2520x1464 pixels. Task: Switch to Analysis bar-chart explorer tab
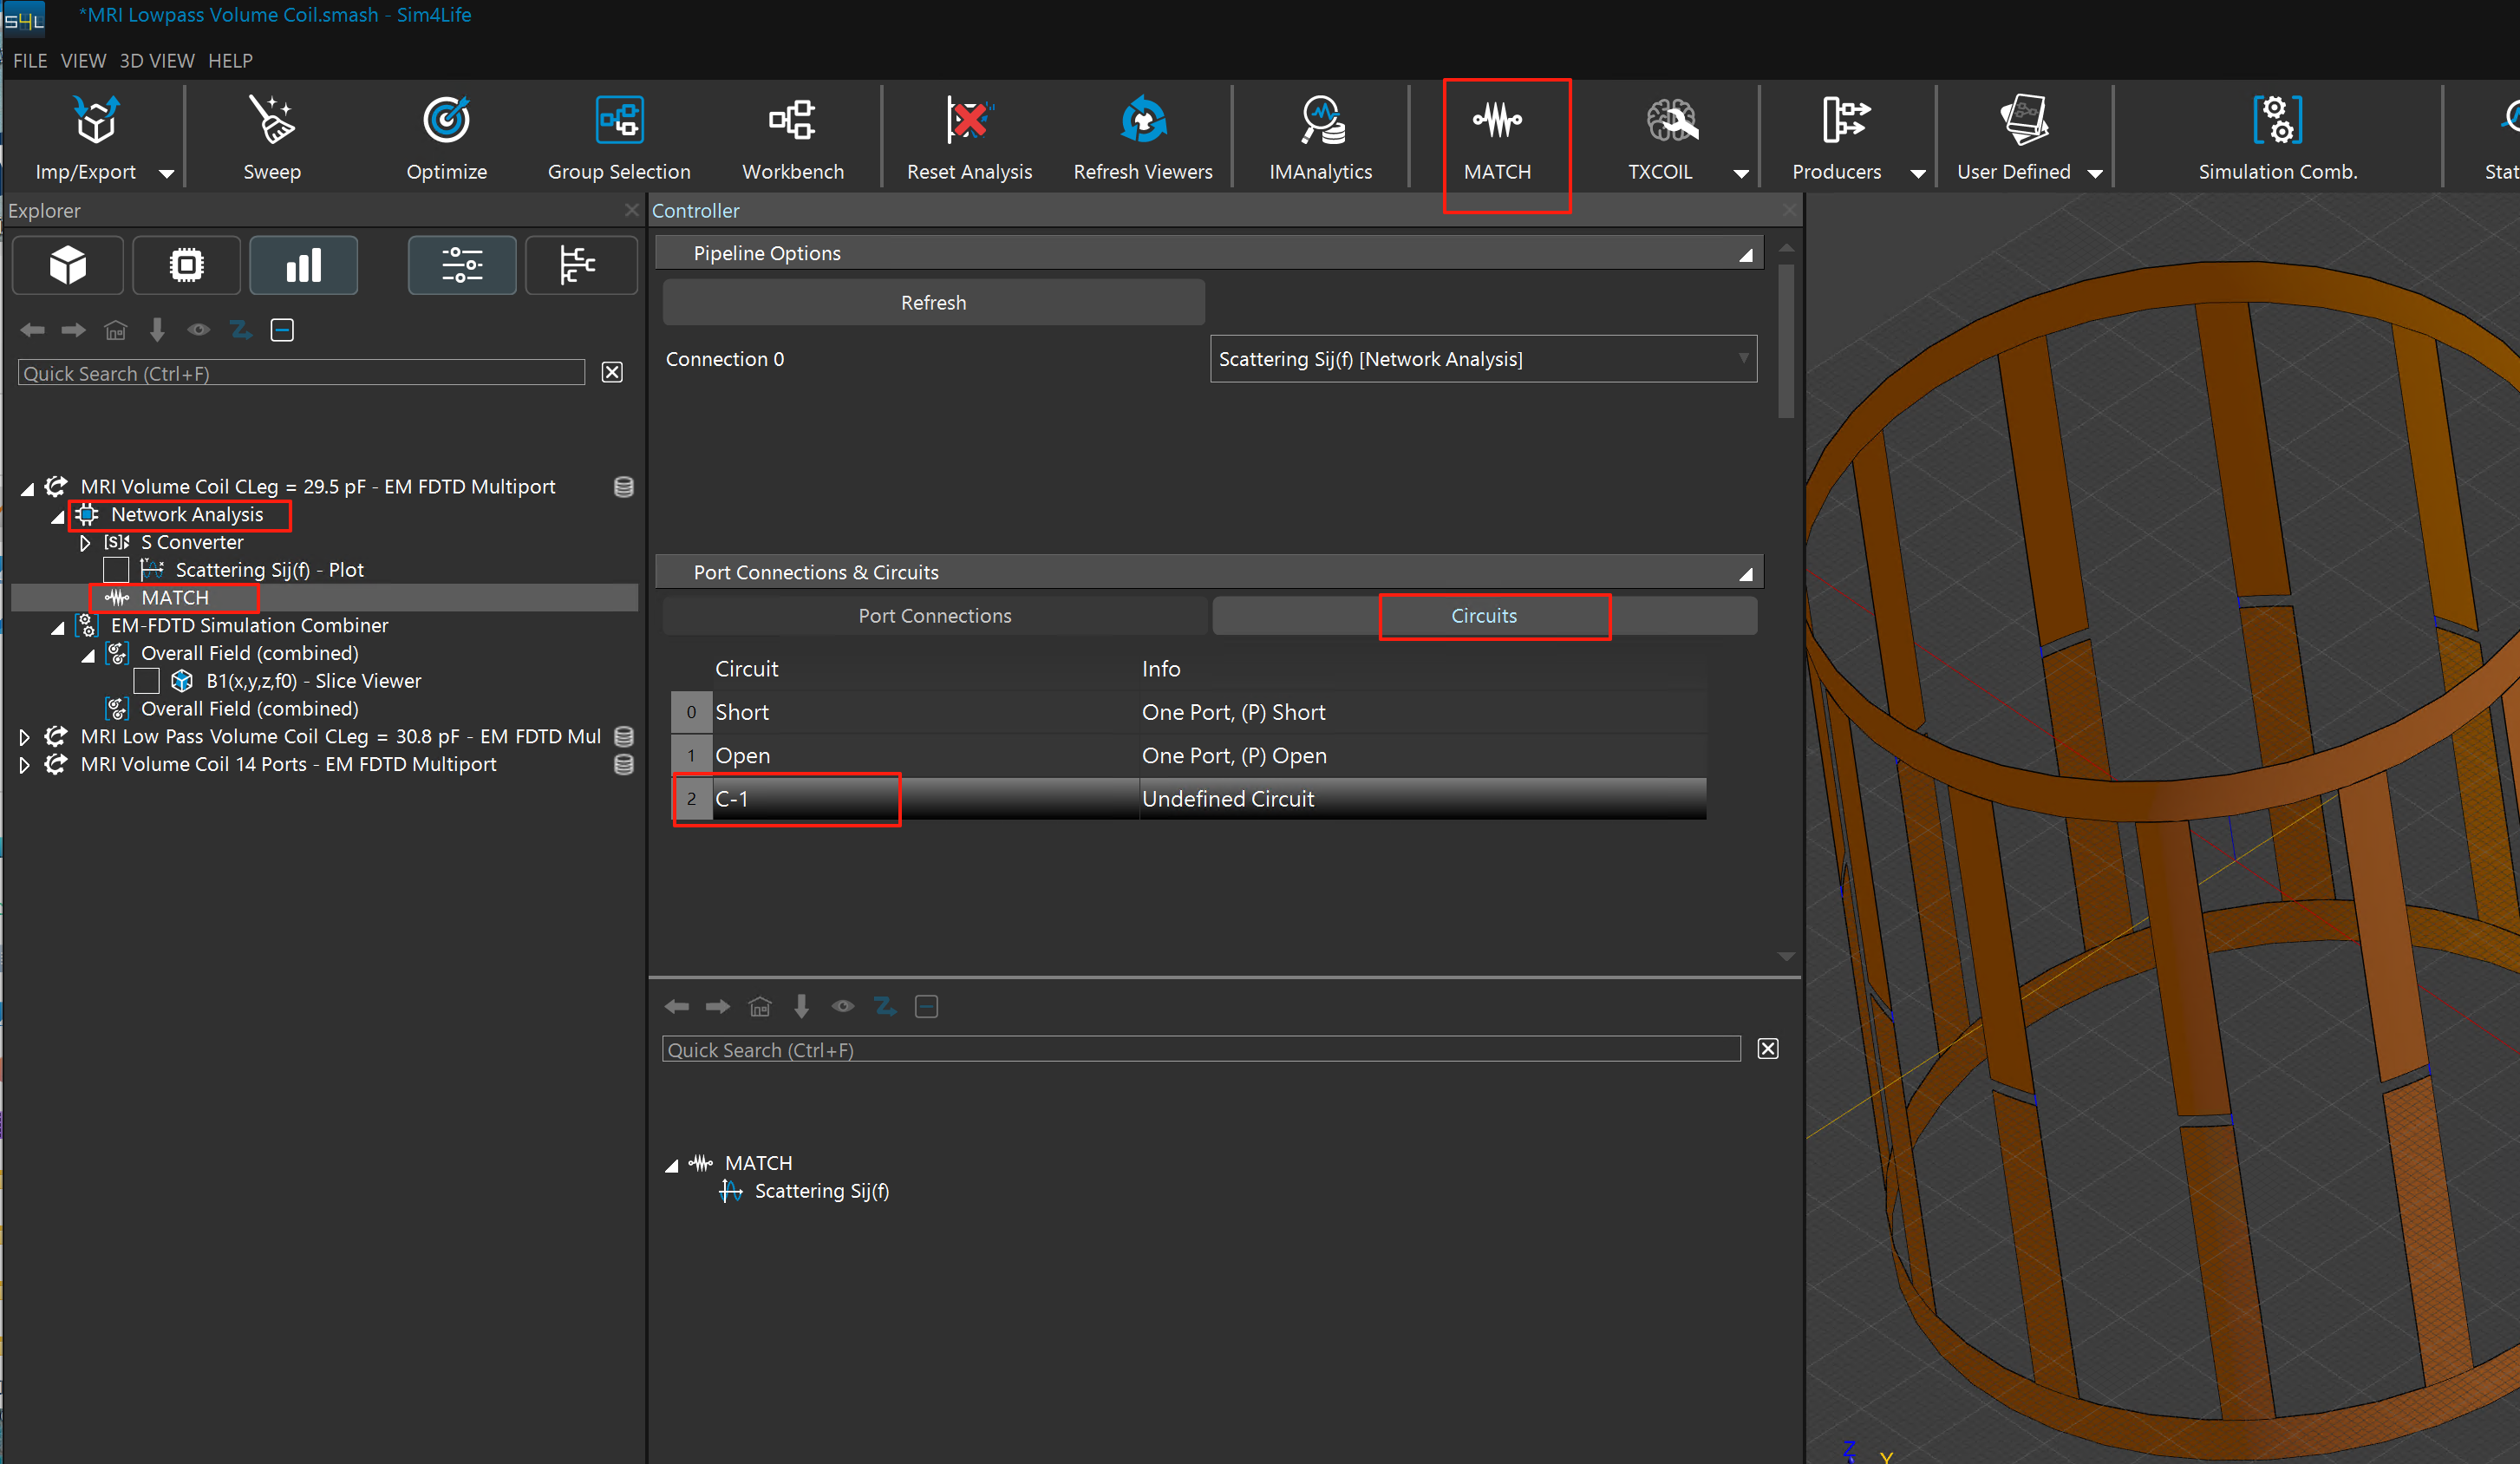pyautogui.click(x=303, y=265)
